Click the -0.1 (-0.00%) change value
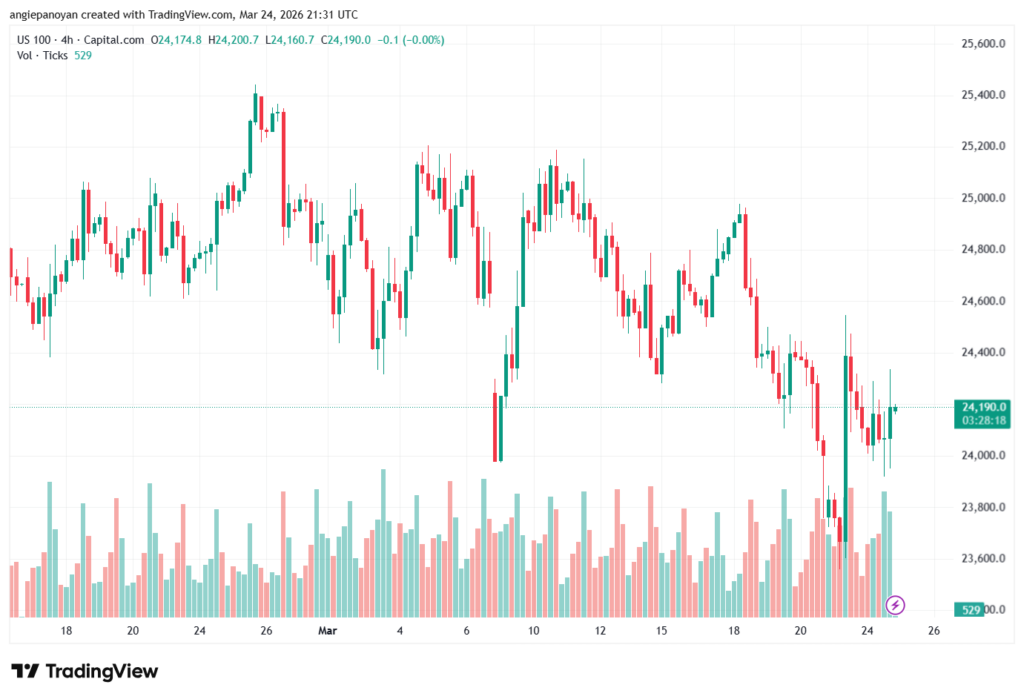This screenshot has width=1024, height=699. (410, 40)
